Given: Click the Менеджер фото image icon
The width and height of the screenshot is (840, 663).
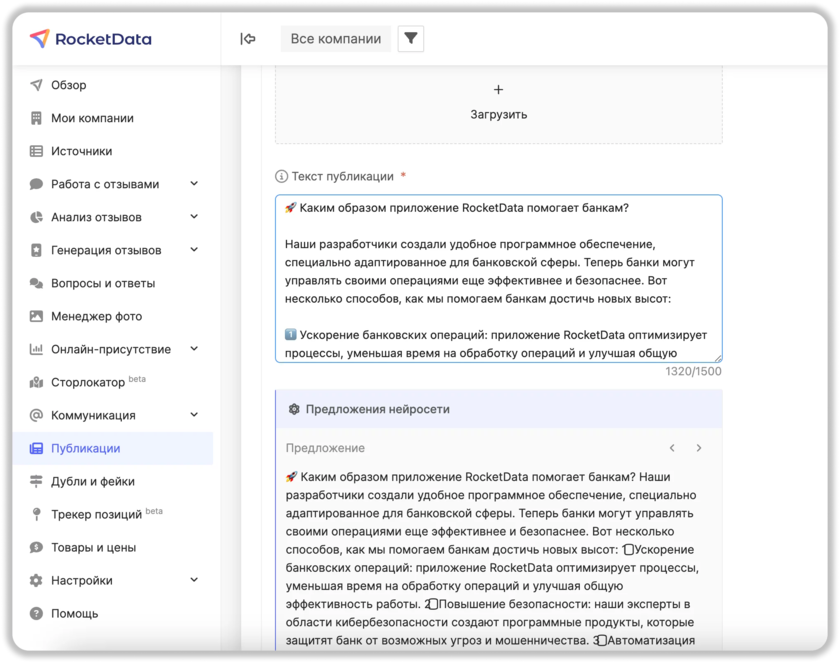Looking at the screenshot, I should click(36, 317).
